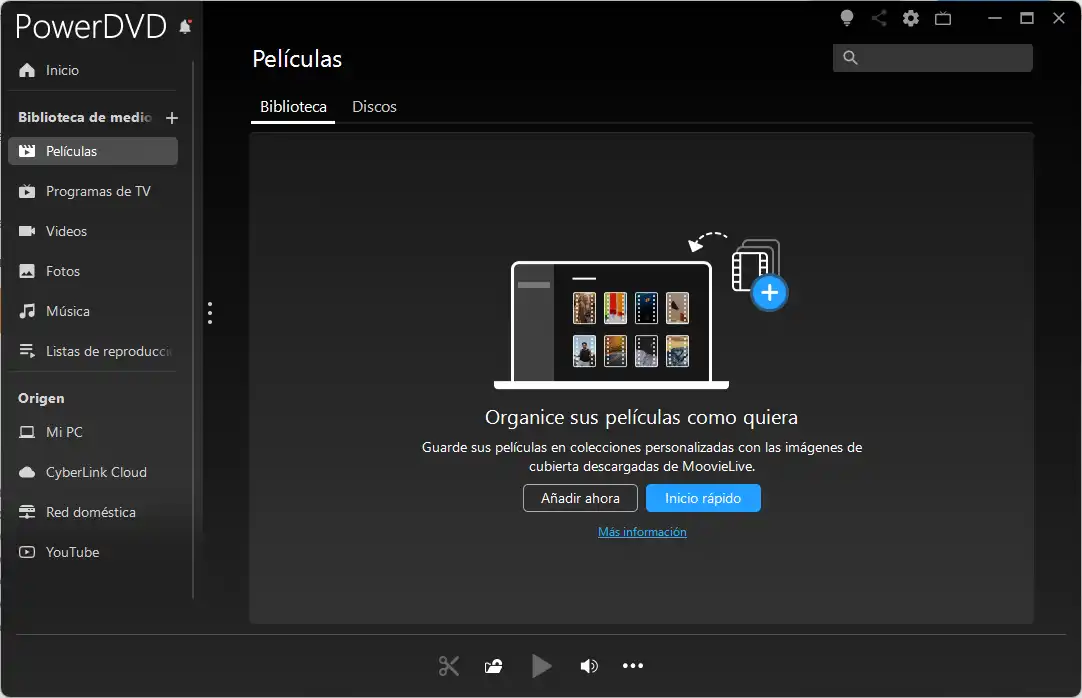Open Fotos section in sidebar
1082x698 pixels.
coord(93,271)
